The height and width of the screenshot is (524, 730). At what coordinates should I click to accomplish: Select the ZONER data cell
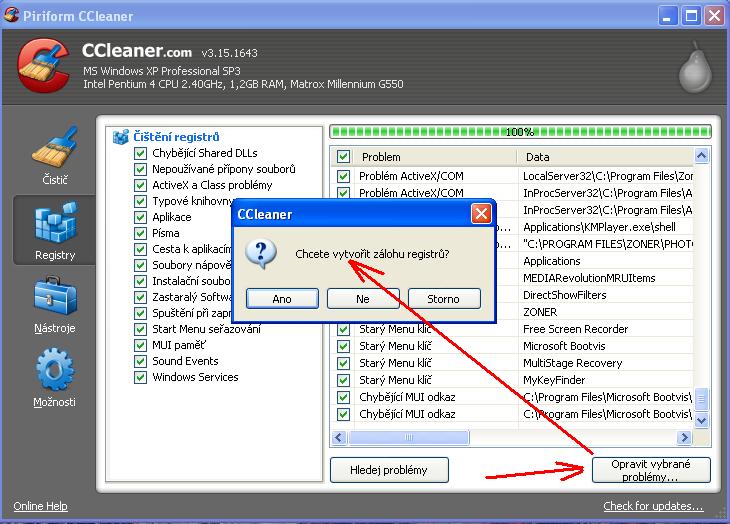click(x=540, y=312)
